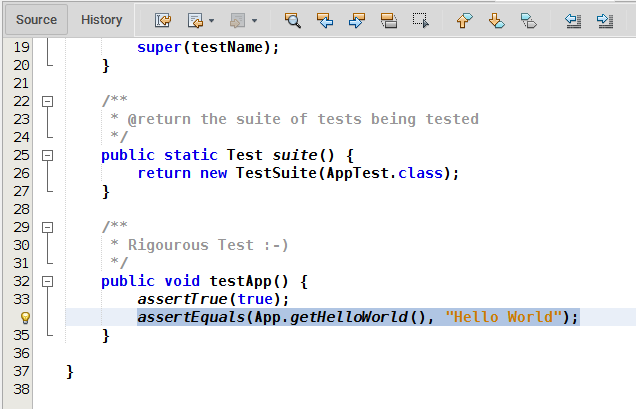Collapse the testApp() method fold at line 32

tap(46, 281)
